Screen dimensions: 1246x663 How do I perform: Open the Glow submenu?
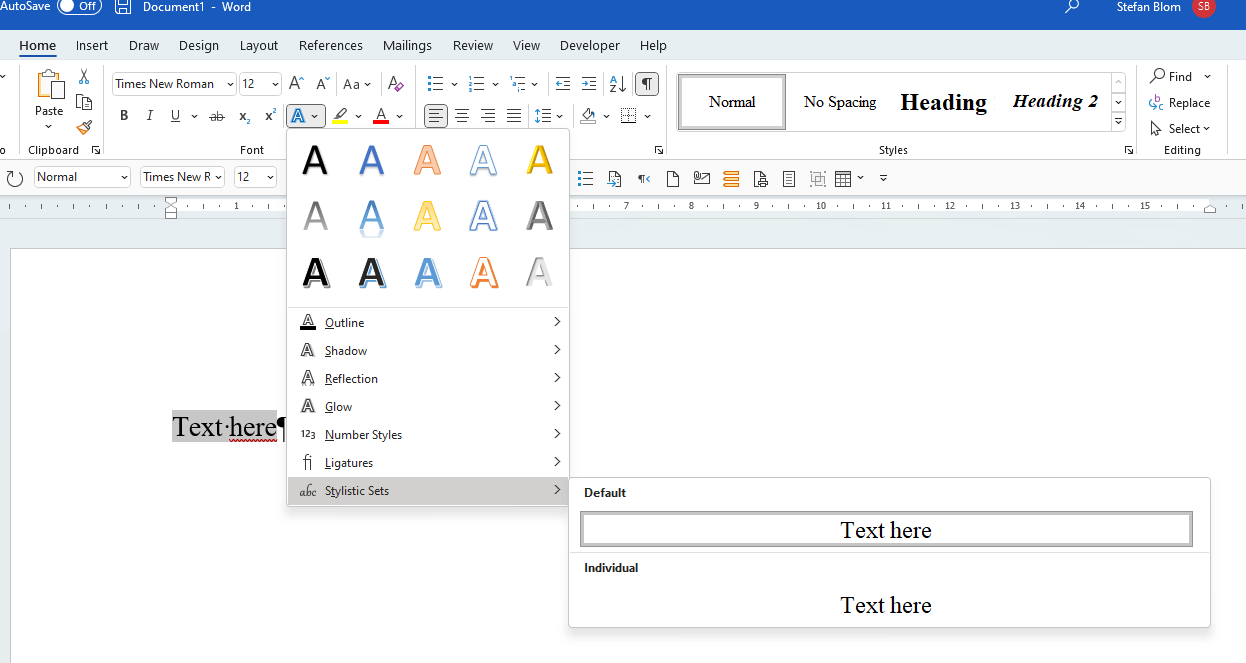tap(428, 406)
